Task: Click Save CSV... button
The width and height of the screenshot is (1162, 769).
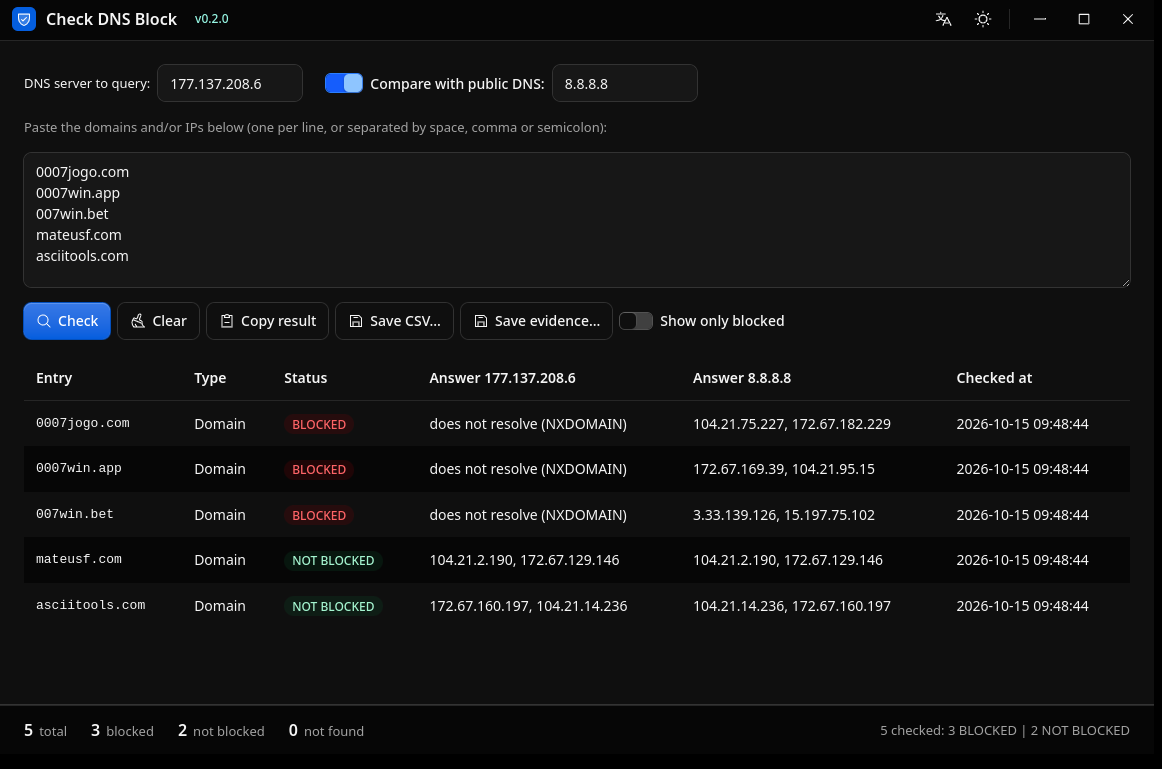Action: 394,321
